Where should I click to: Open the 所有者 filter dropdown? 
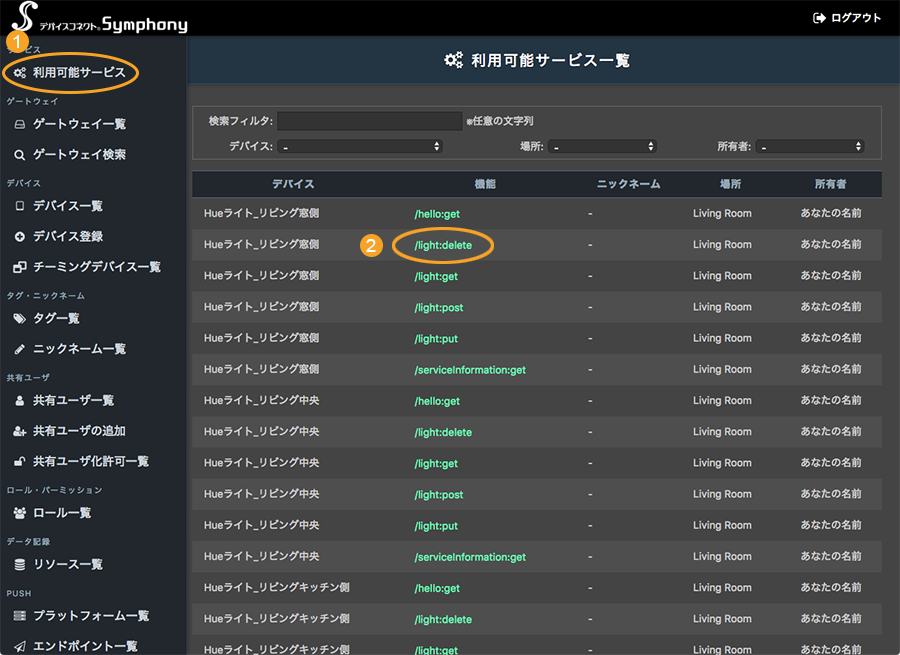point(810,146)
